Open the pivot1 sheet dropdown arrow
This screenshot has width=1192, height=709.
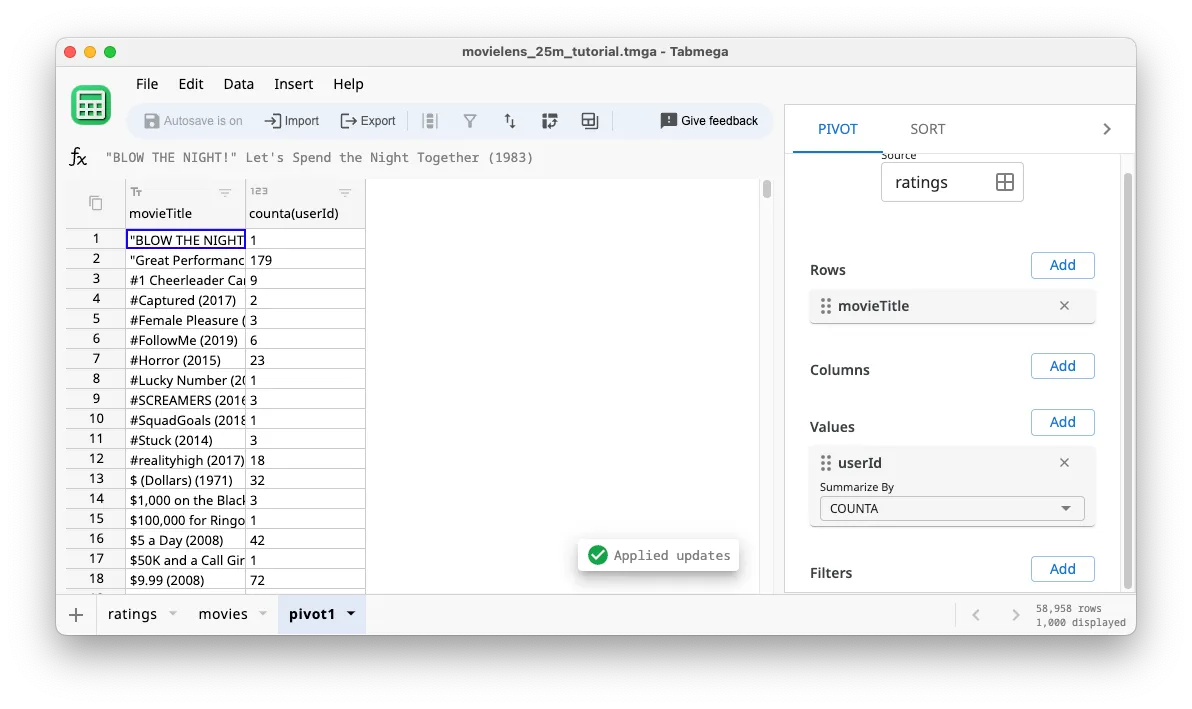pyautogui.click(x=349, y=614)
